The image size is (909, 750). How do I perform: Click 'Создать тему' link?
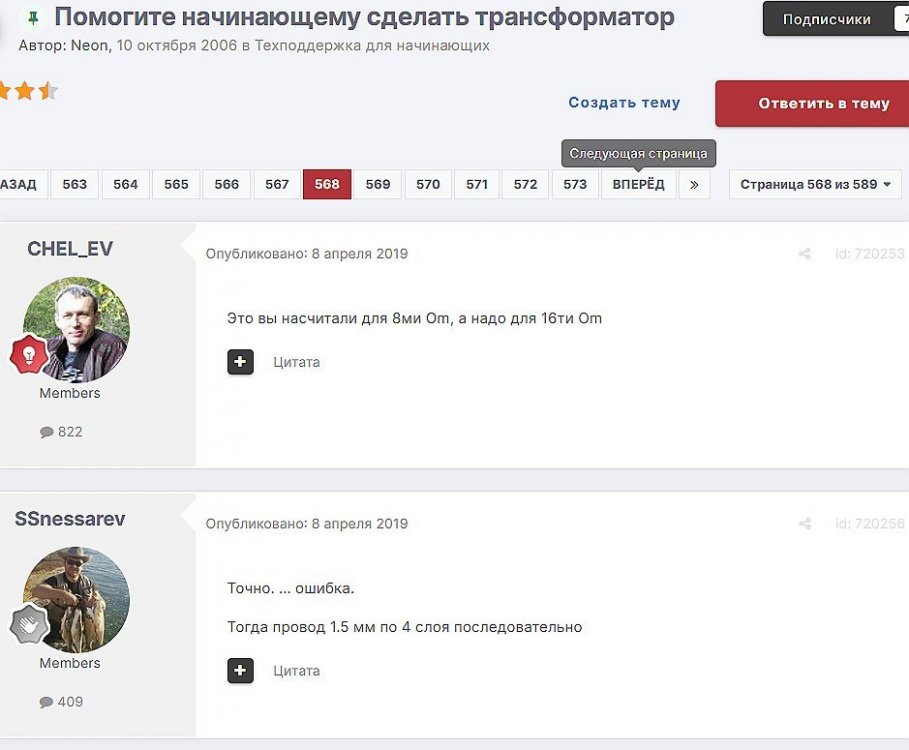pos(624,103)
